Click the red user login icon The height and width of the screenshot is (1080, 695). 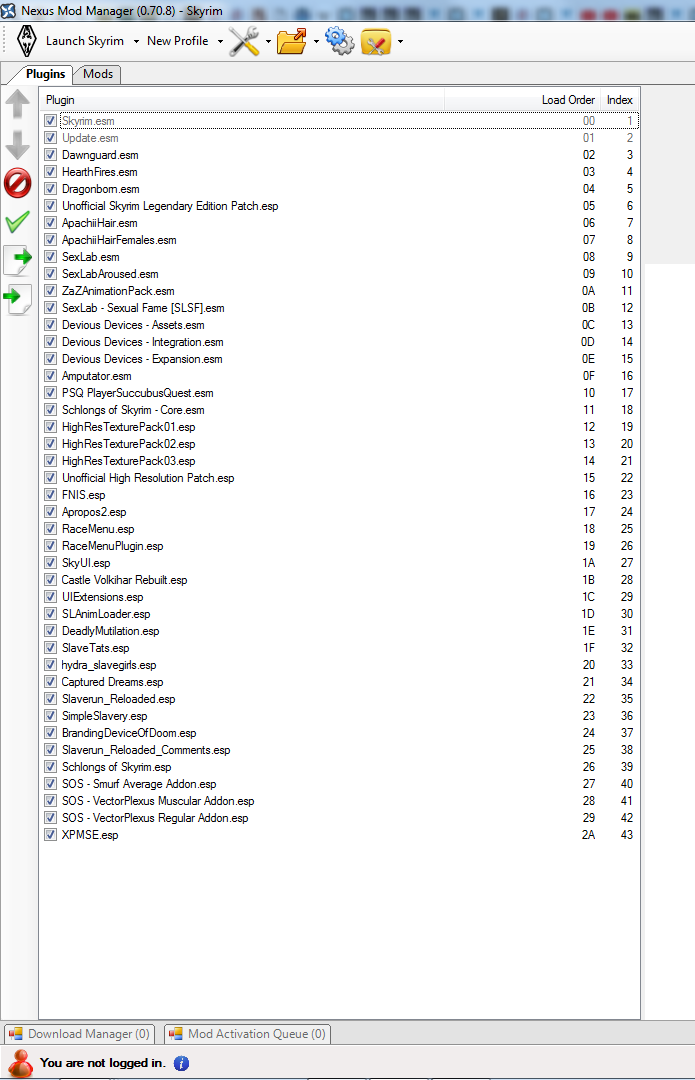[21, 1063]
